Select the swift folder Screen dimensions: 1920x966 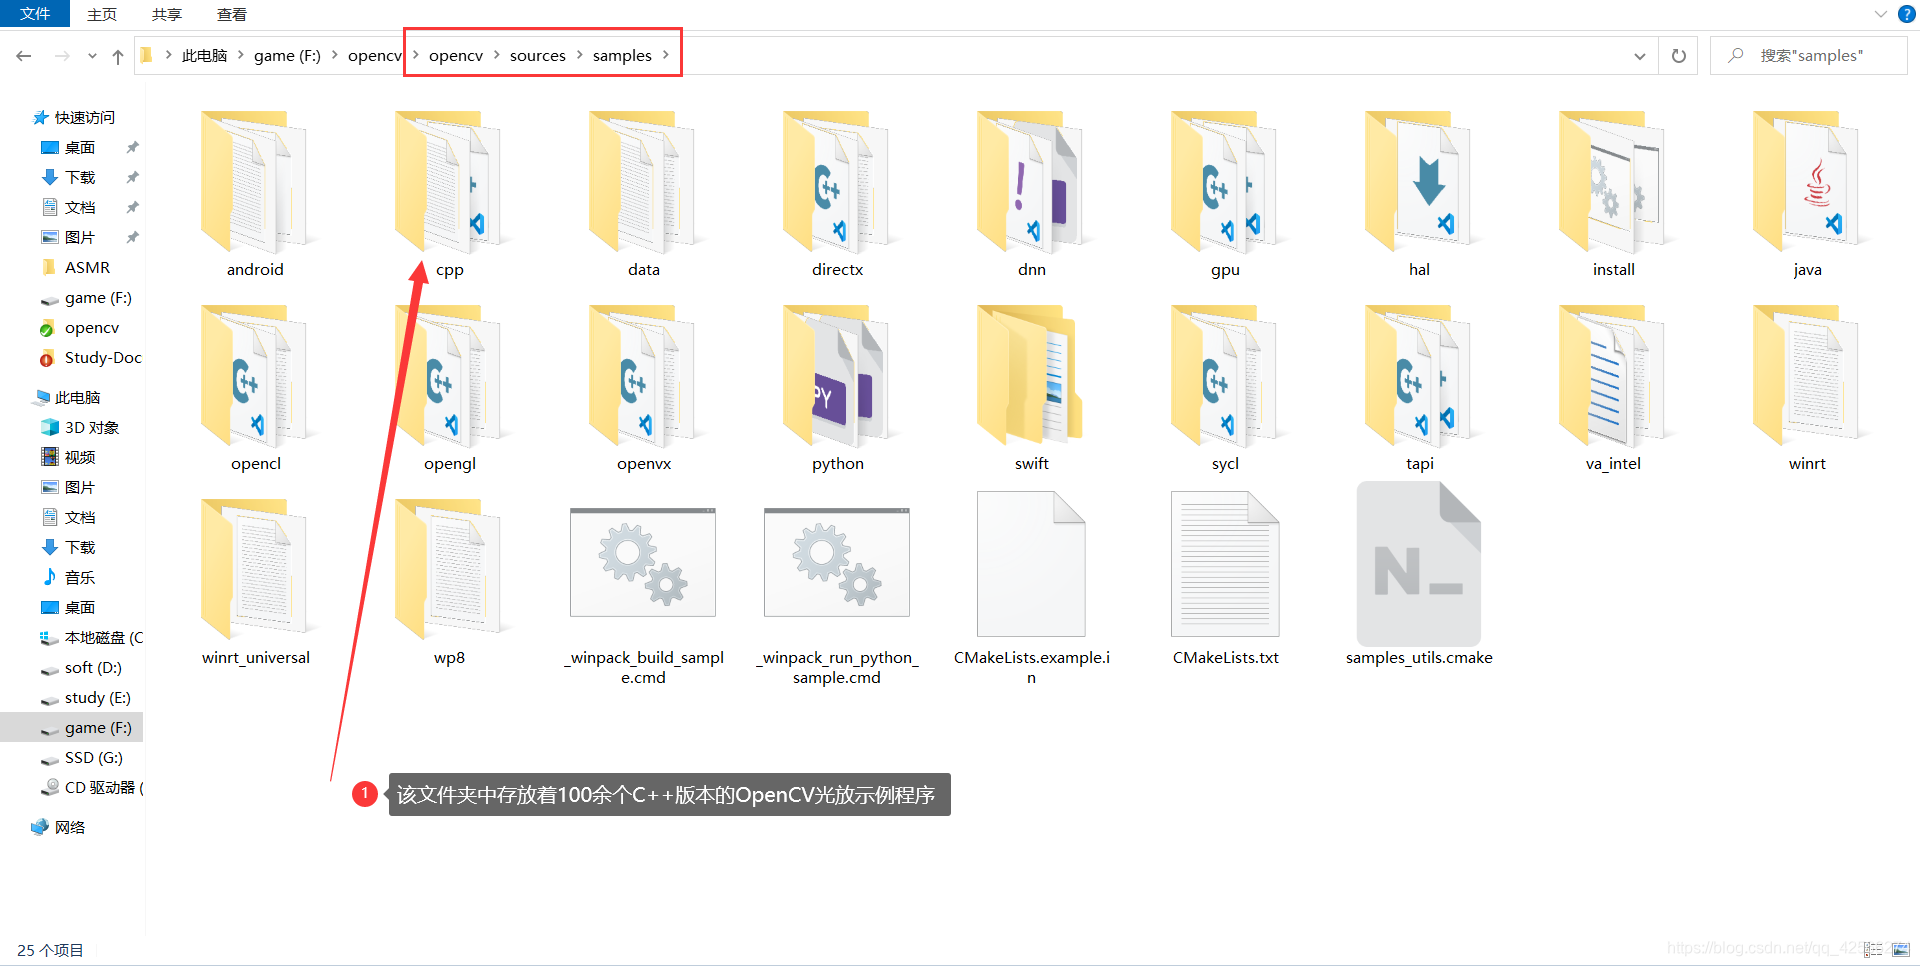(x=1031, y=387)
